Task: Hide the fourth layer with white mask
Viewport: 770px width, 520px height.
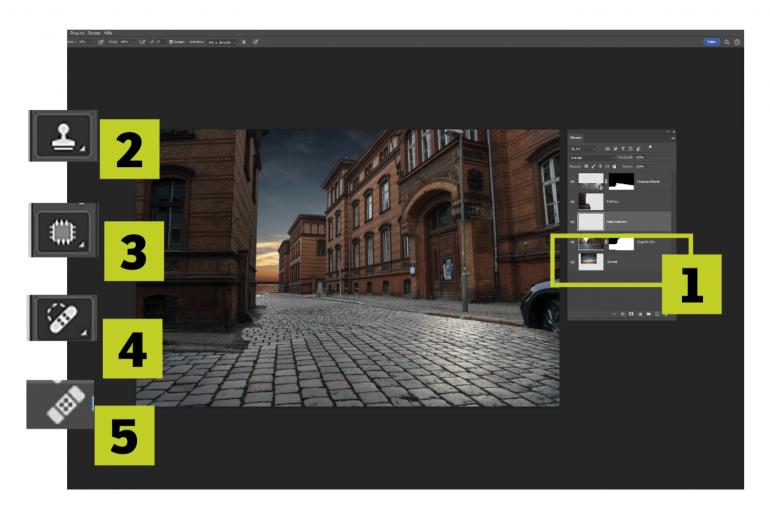Action: tap(572, 242)
